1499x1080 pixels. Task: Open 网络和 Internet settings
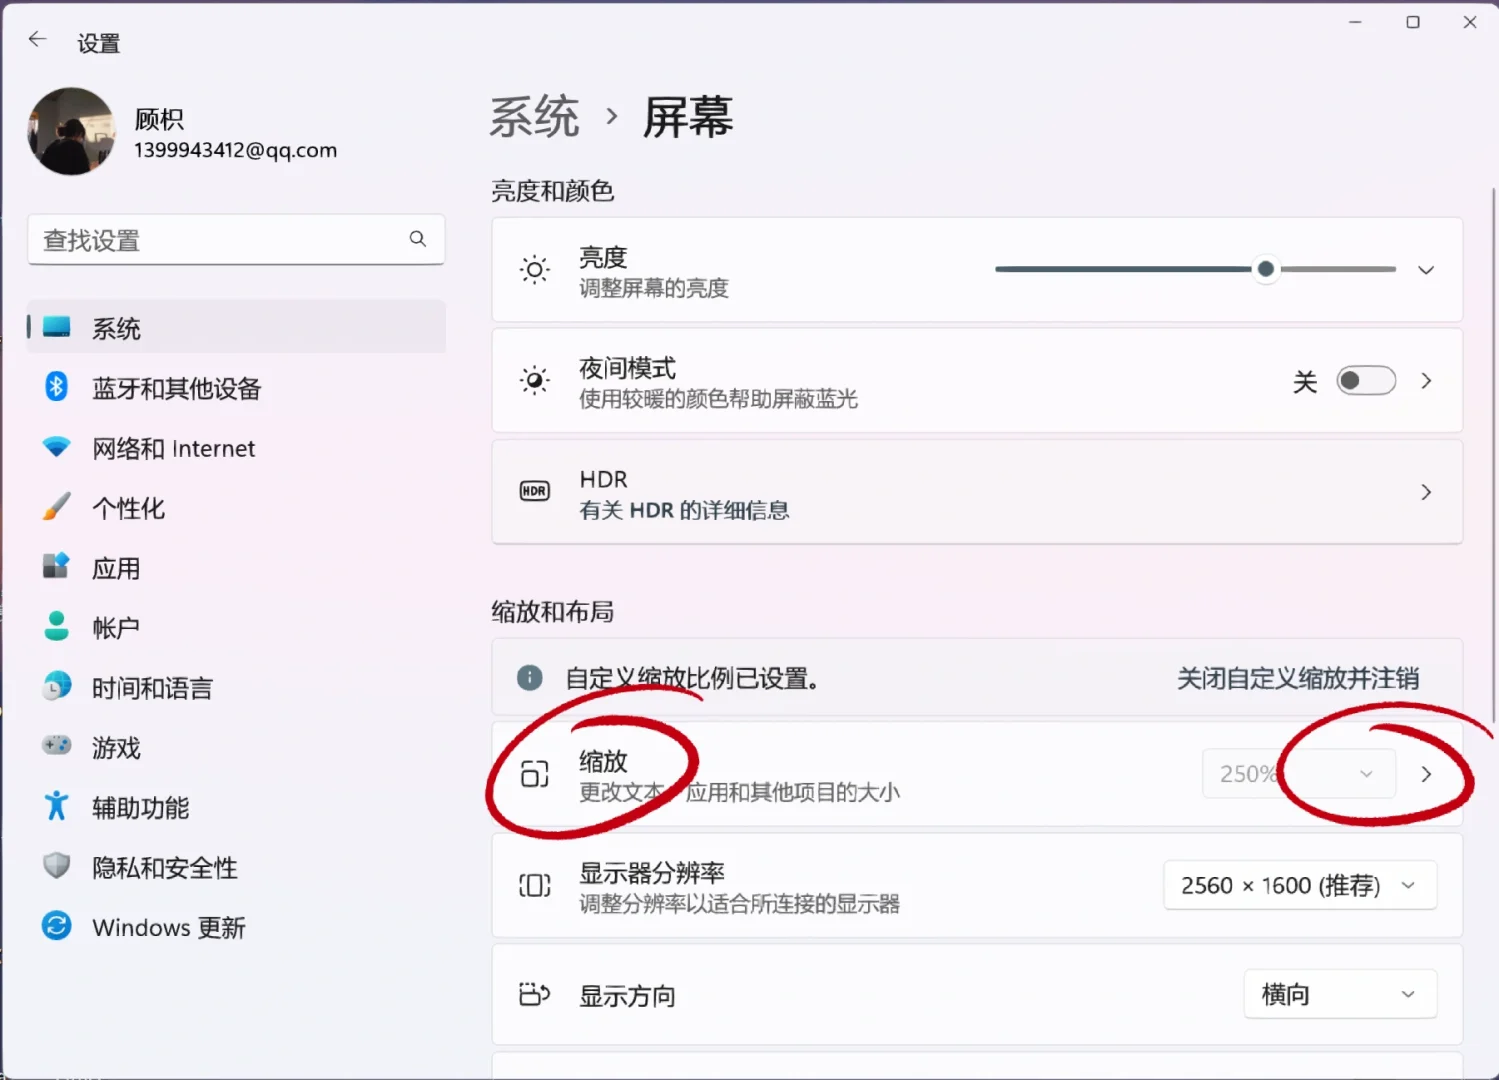[173, 448]
